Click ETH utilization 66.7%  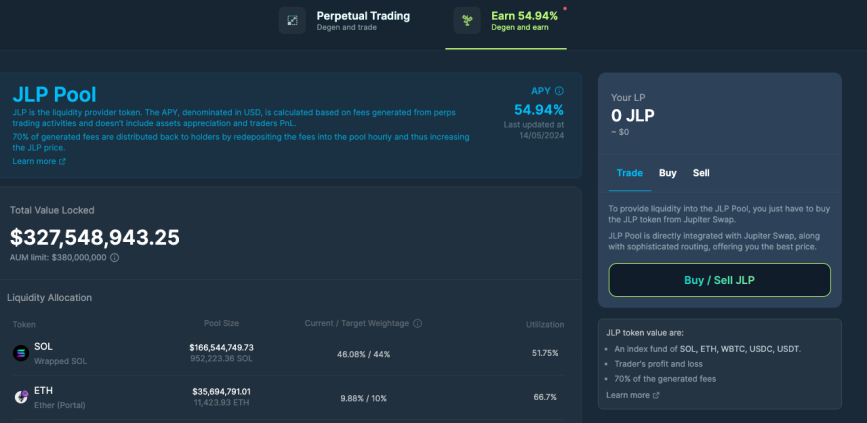click(545, 397)
